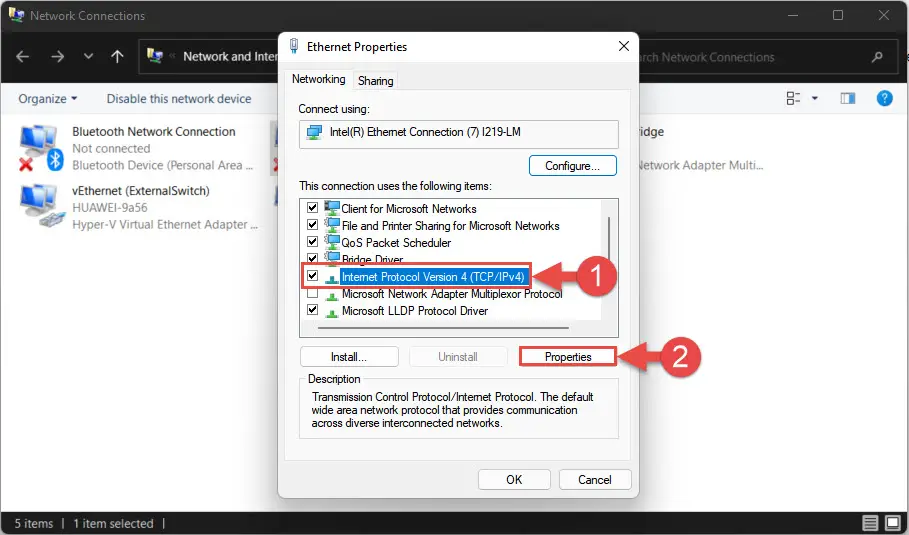This screenshot has width=909, height=535.
Task: Click vEthernet (ExternalSwitch) name
Action: (140, 191)
